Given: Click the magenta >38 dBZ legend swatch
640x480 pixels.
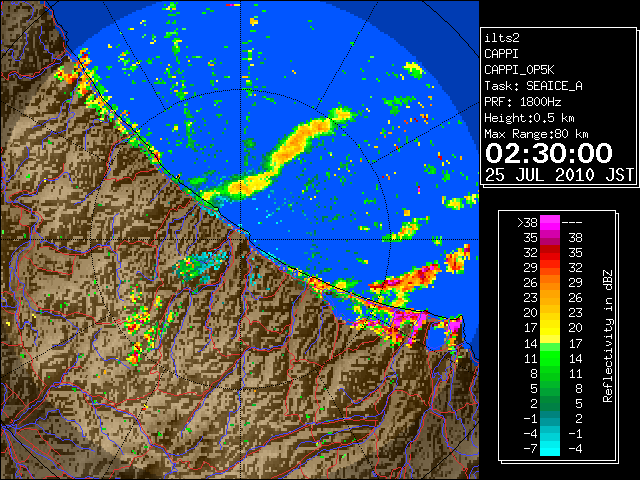Looking at the screenshot, I should tap(550, 222).
